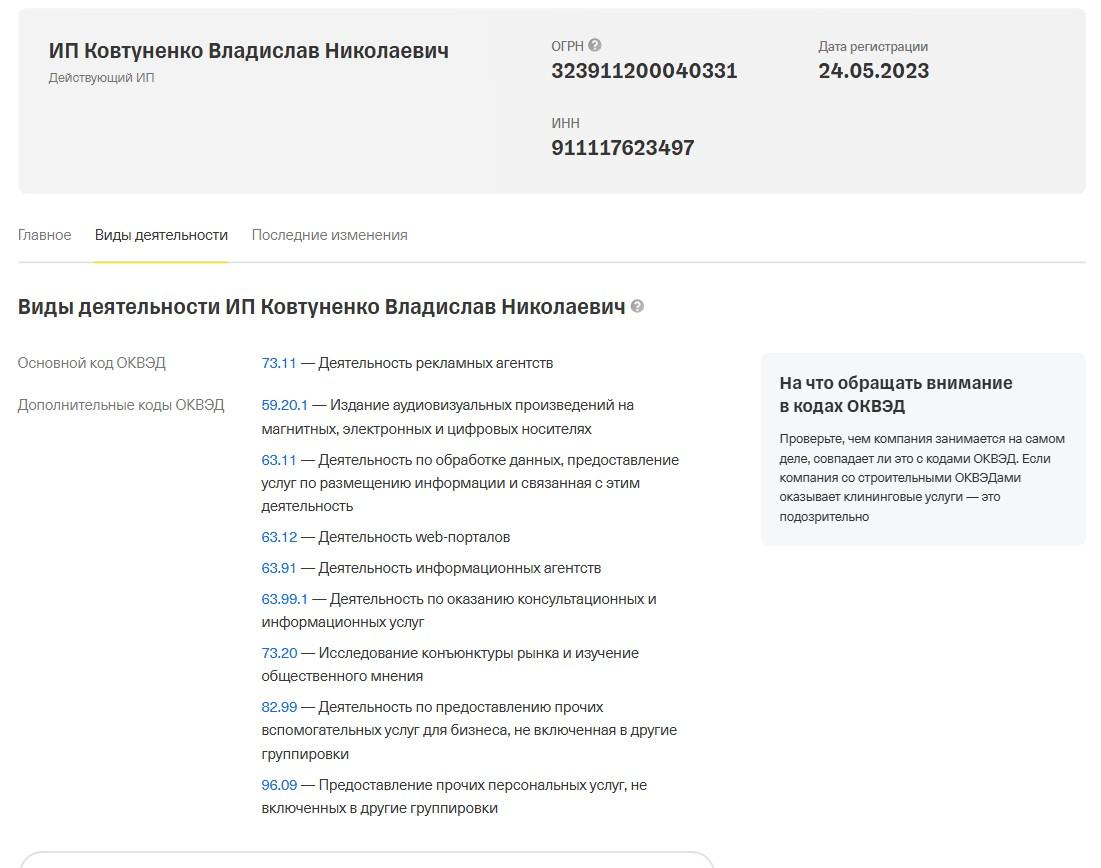
Task: Open the Последние изменения tab
Action: tap(328, 234)
